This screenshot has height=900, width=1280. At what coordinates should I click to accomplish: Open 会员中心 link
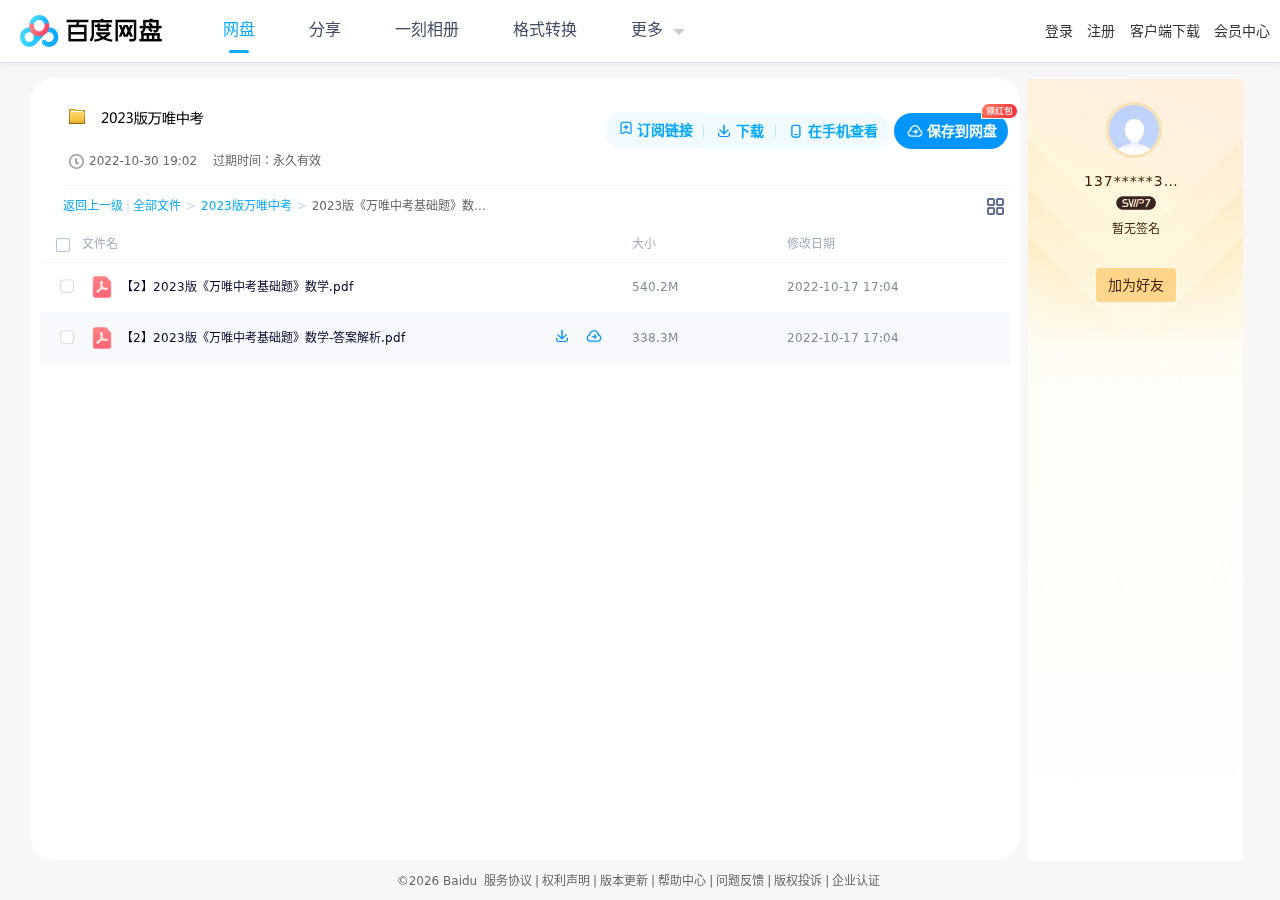[1242, 32]
